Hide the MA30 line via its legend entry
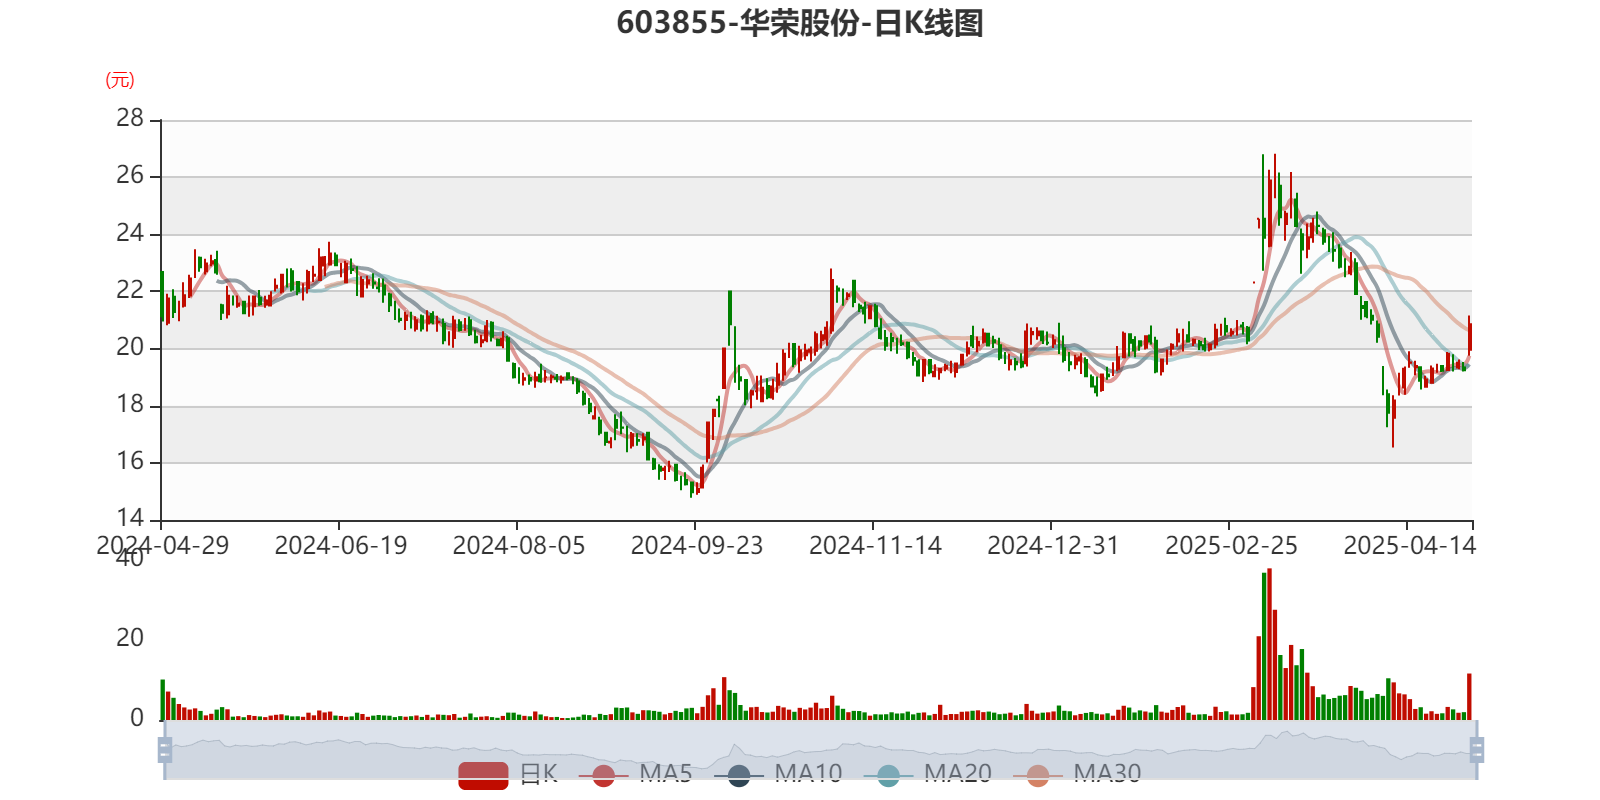Screen dimensions: 1600x800 pos(1077,774)
